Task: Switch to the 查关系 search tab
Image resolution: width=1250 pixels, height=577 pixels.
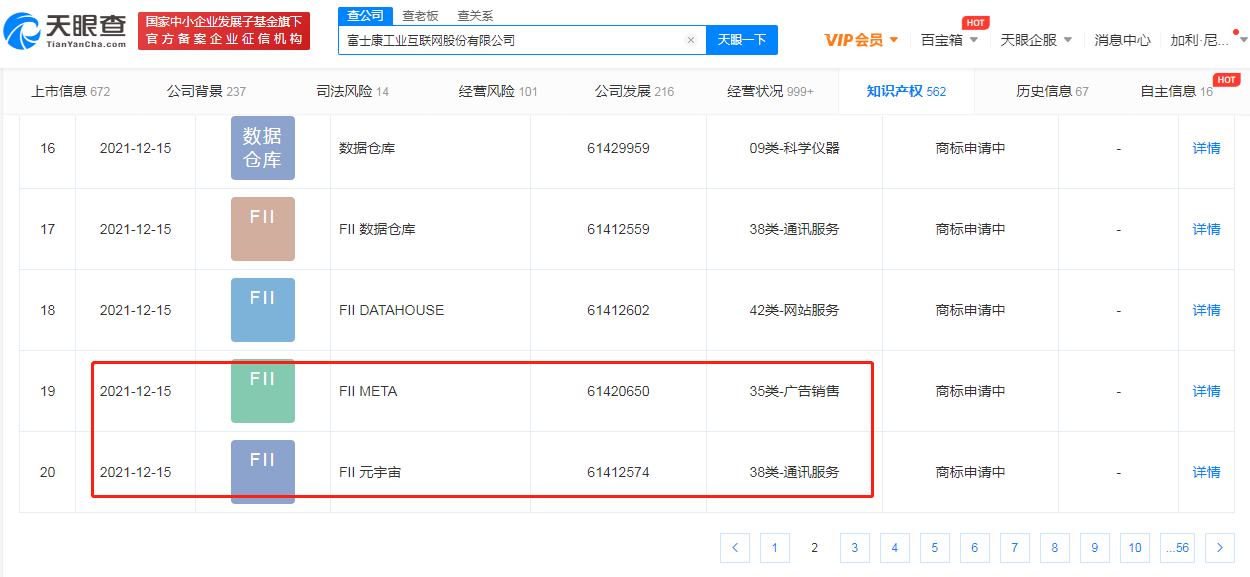Action: [x=475, y=15]
